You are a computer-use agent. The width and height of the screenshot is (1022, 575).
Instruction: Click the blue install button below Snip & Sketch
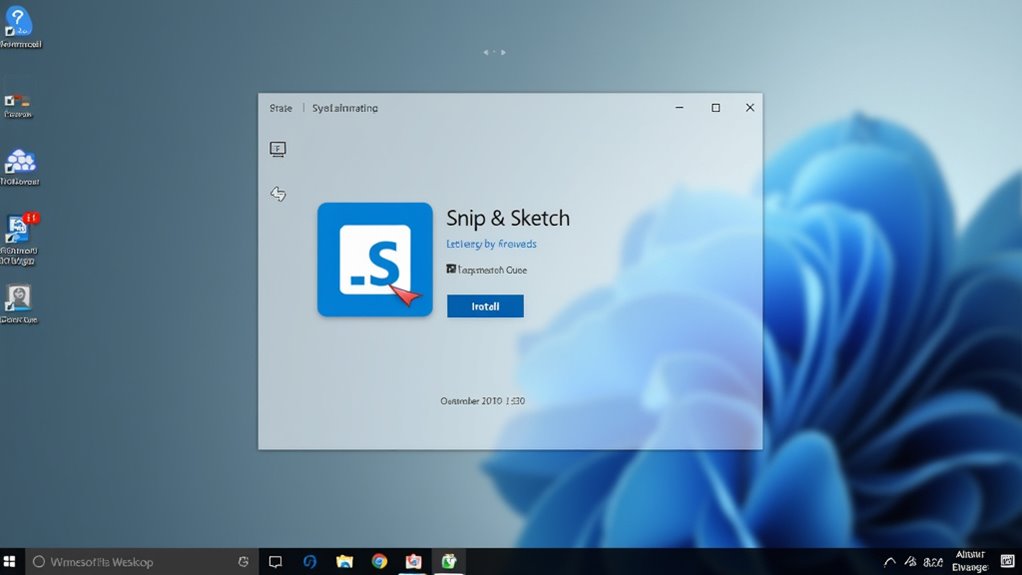[485, 306]
